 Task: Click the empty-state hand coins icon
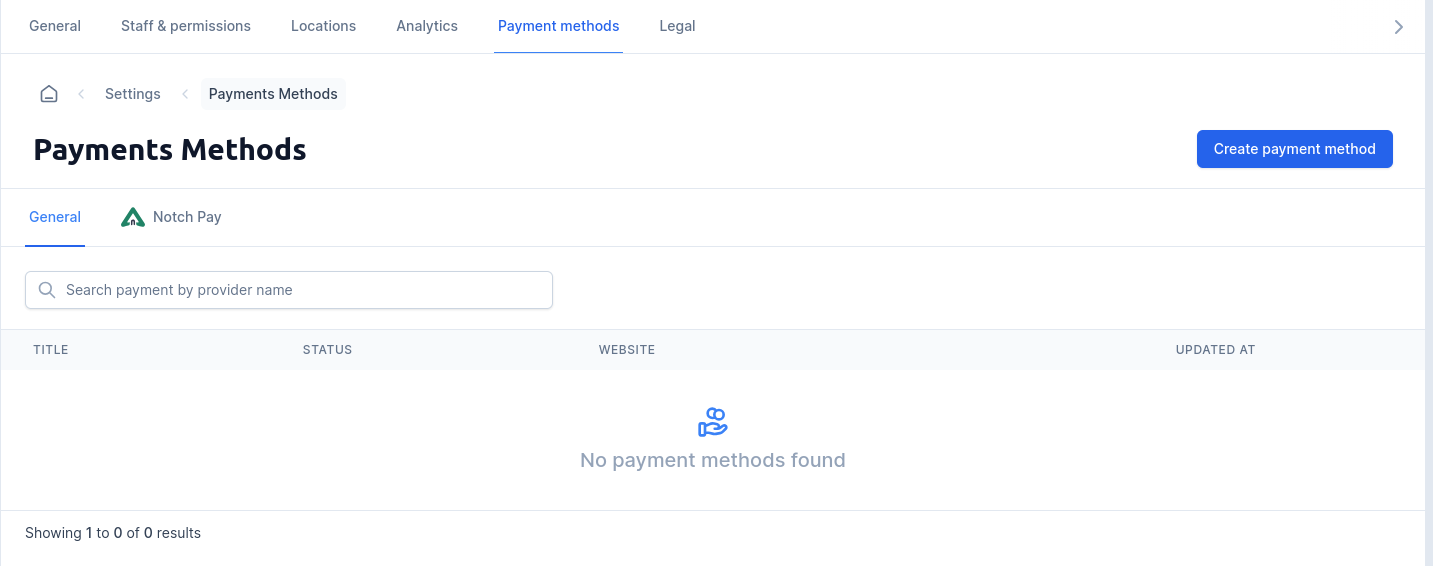pyautogui.click(x=713, y=422)
